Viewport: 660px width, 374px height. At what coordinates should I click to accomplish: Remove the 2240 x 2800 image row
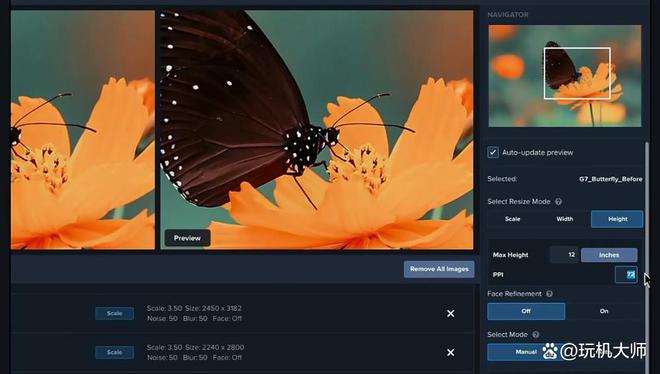pyautogui.click(x=450, y=352)
